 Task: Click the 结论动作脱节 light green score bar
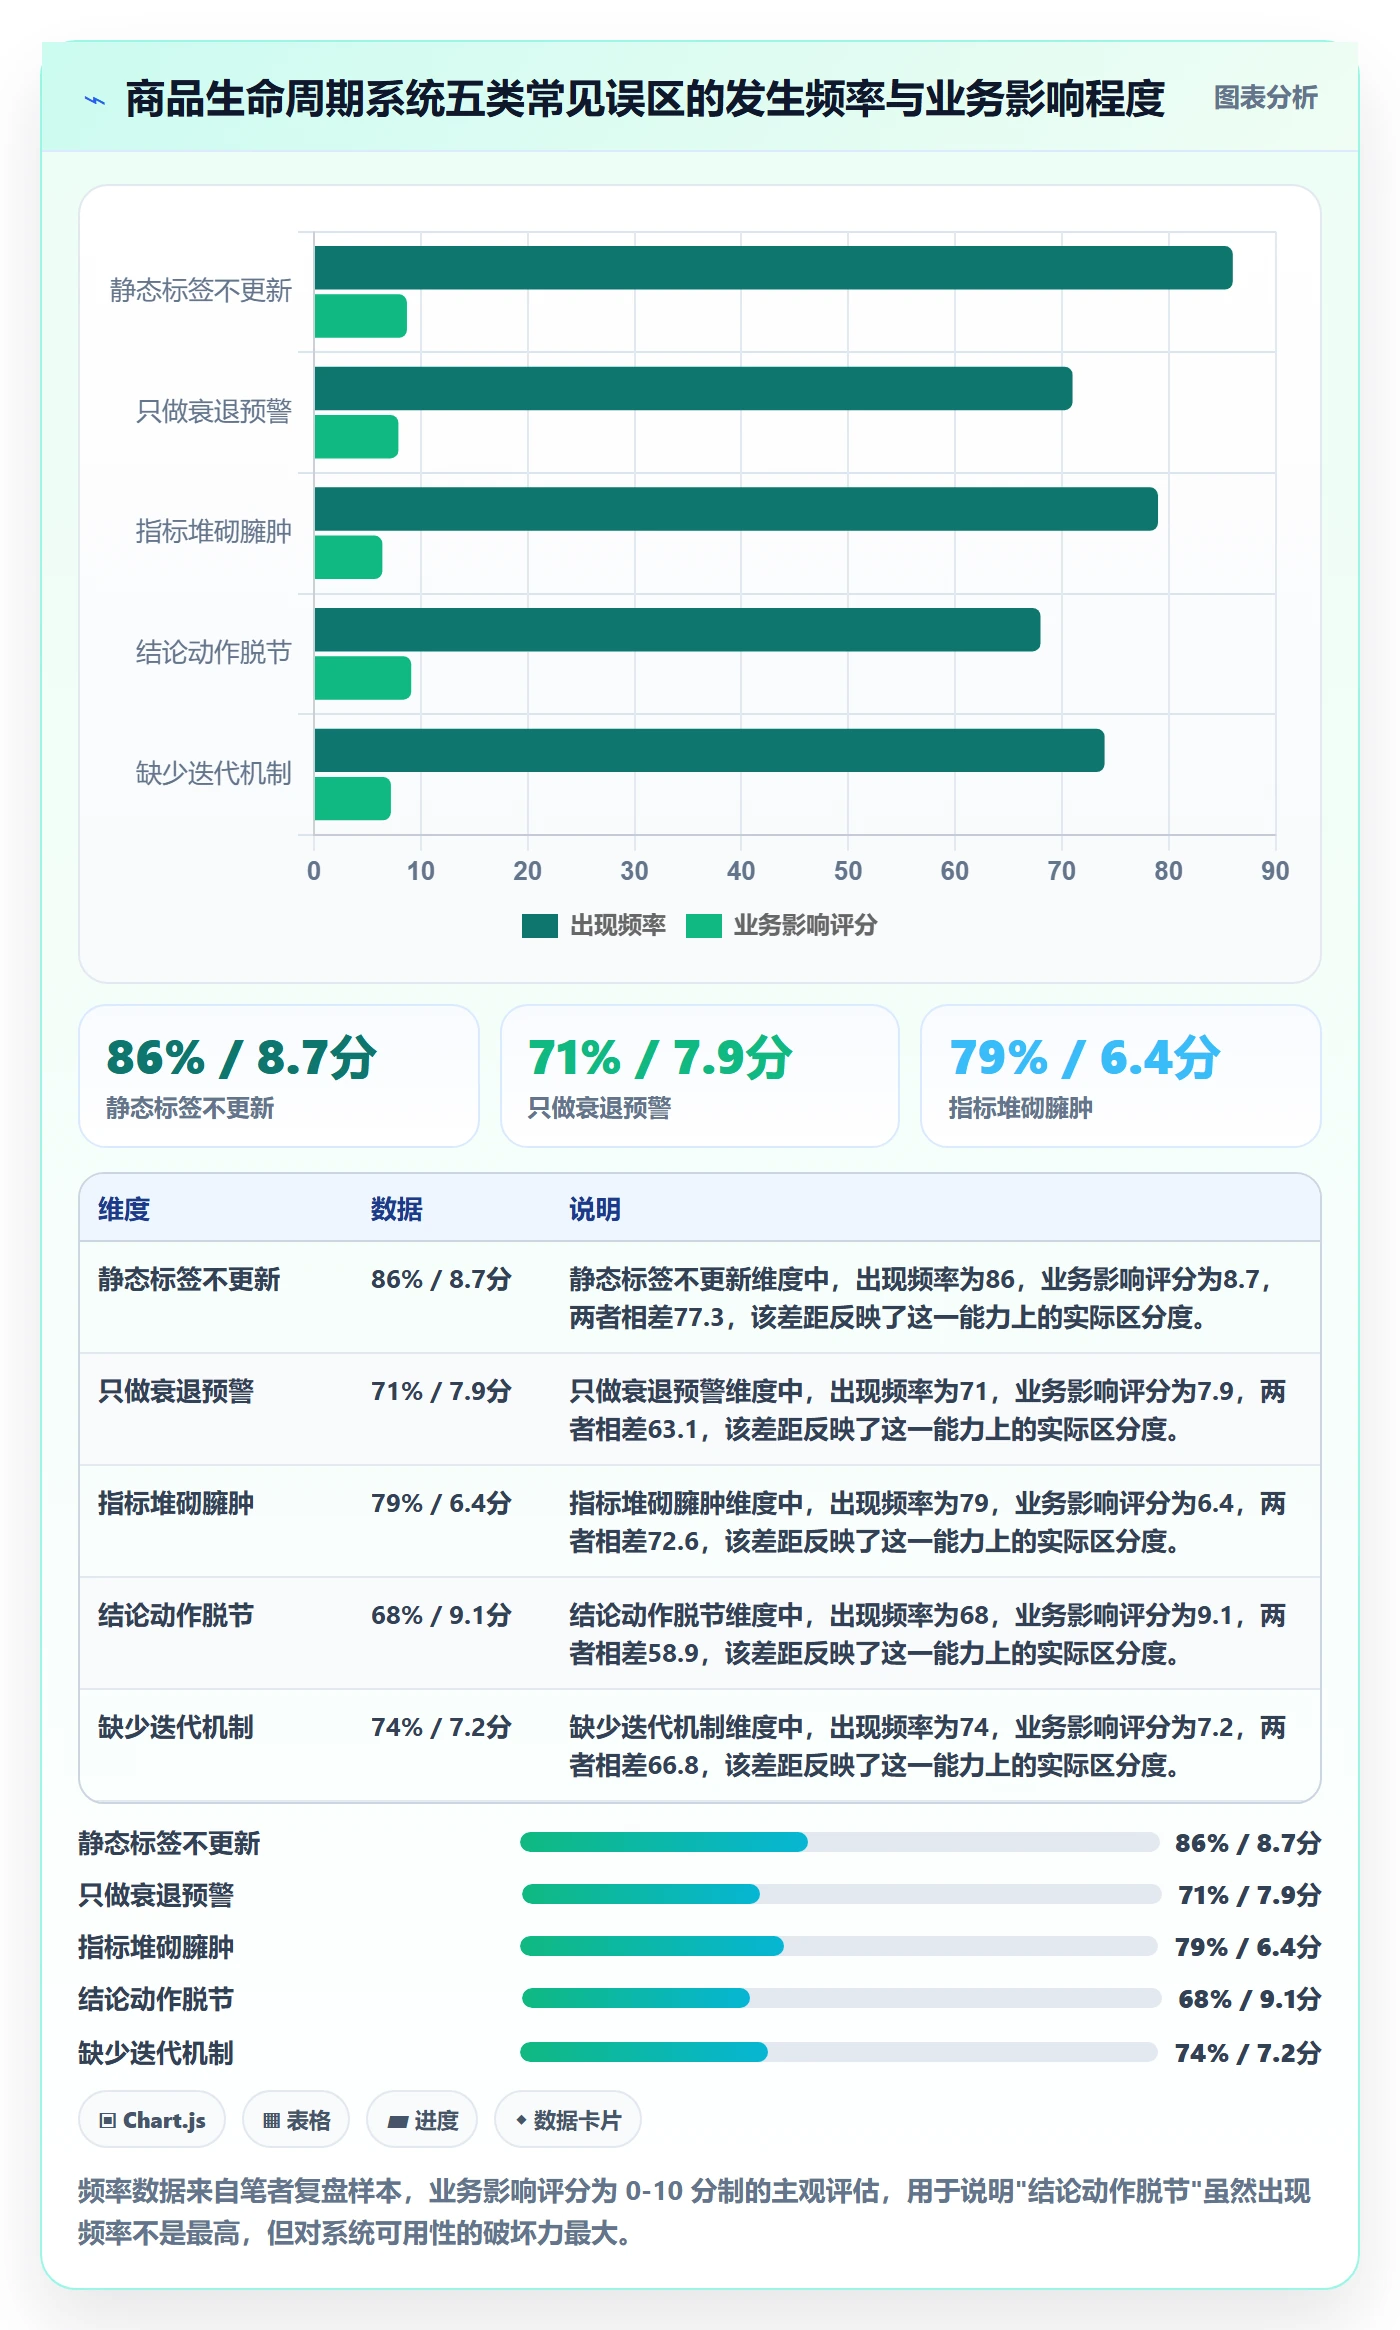362,678
